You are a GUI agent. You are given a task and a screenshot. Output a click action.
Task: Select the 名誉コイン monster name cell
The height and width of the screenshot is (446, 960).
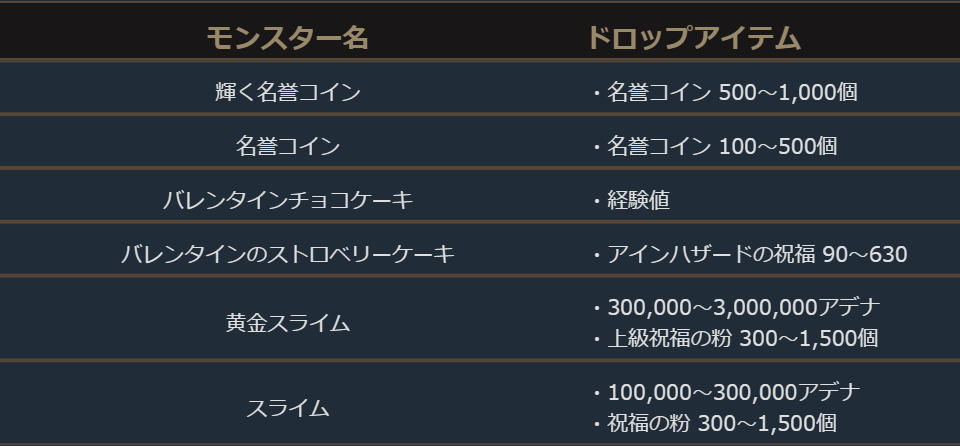point(287,146)
